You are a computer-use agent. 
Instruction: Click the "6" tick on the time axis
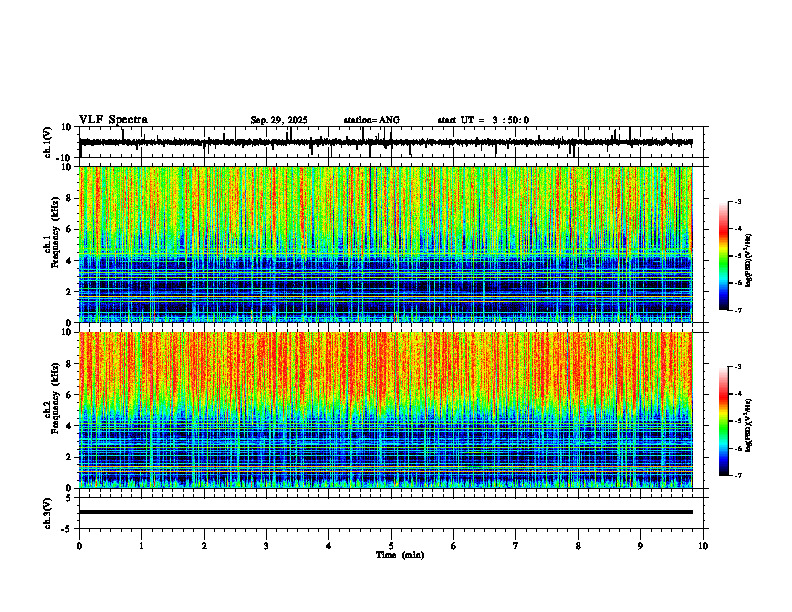[x=454, y=546]
